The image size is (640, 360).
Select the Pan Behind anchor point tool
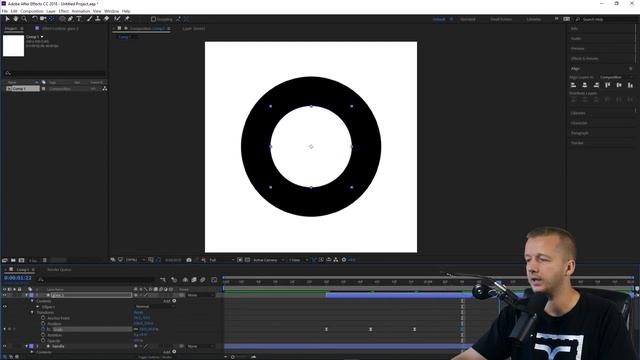[x=51, y=19]
